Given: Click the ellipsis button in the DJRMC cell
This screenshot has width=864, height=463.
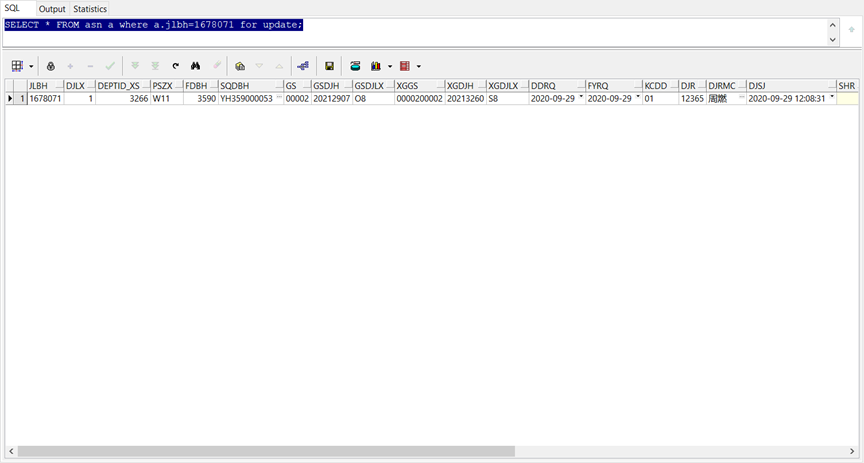Looking at the screenshot, I should pos(742,98).
